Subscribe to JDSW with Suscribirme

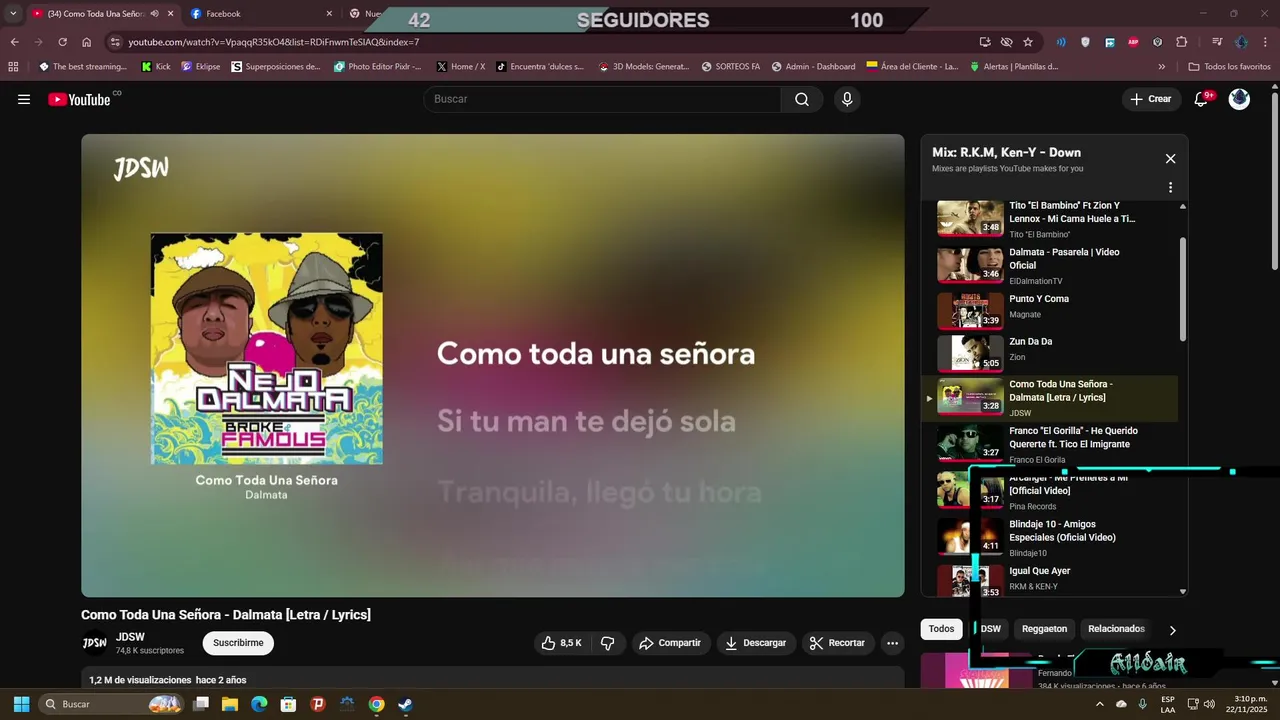238,643
